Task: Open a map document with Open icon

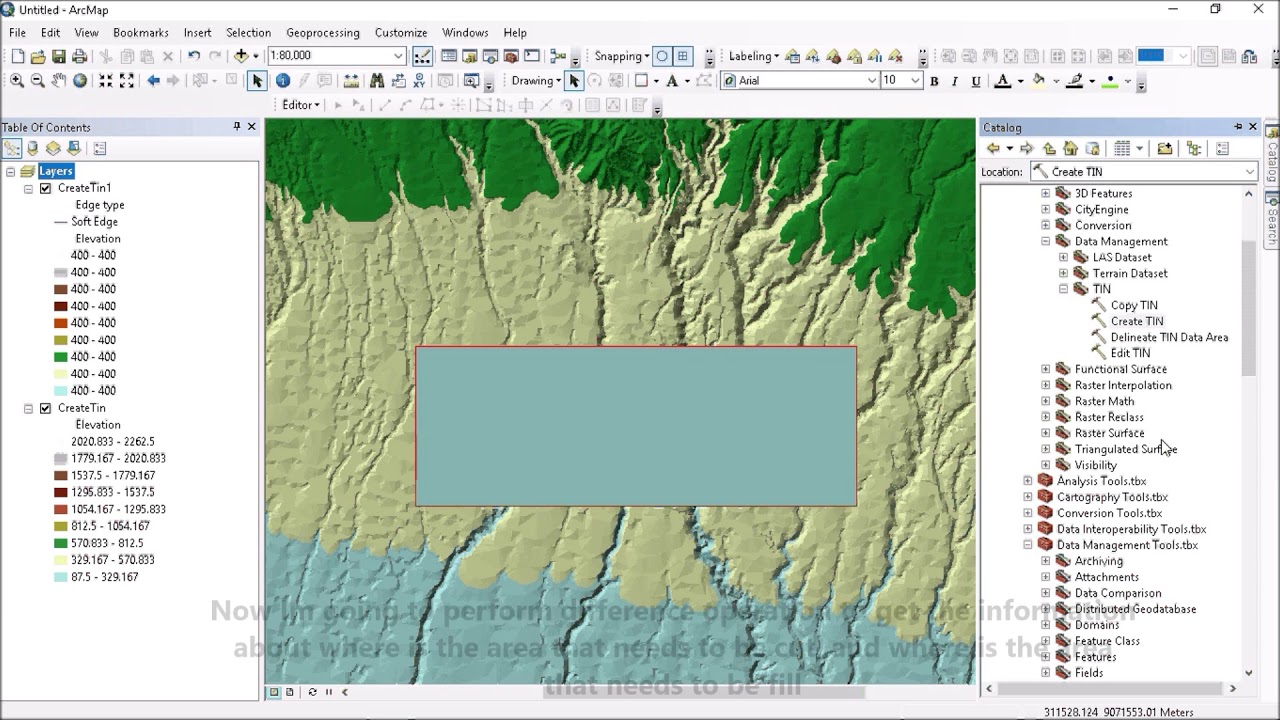Action: [x=38, y=57]
